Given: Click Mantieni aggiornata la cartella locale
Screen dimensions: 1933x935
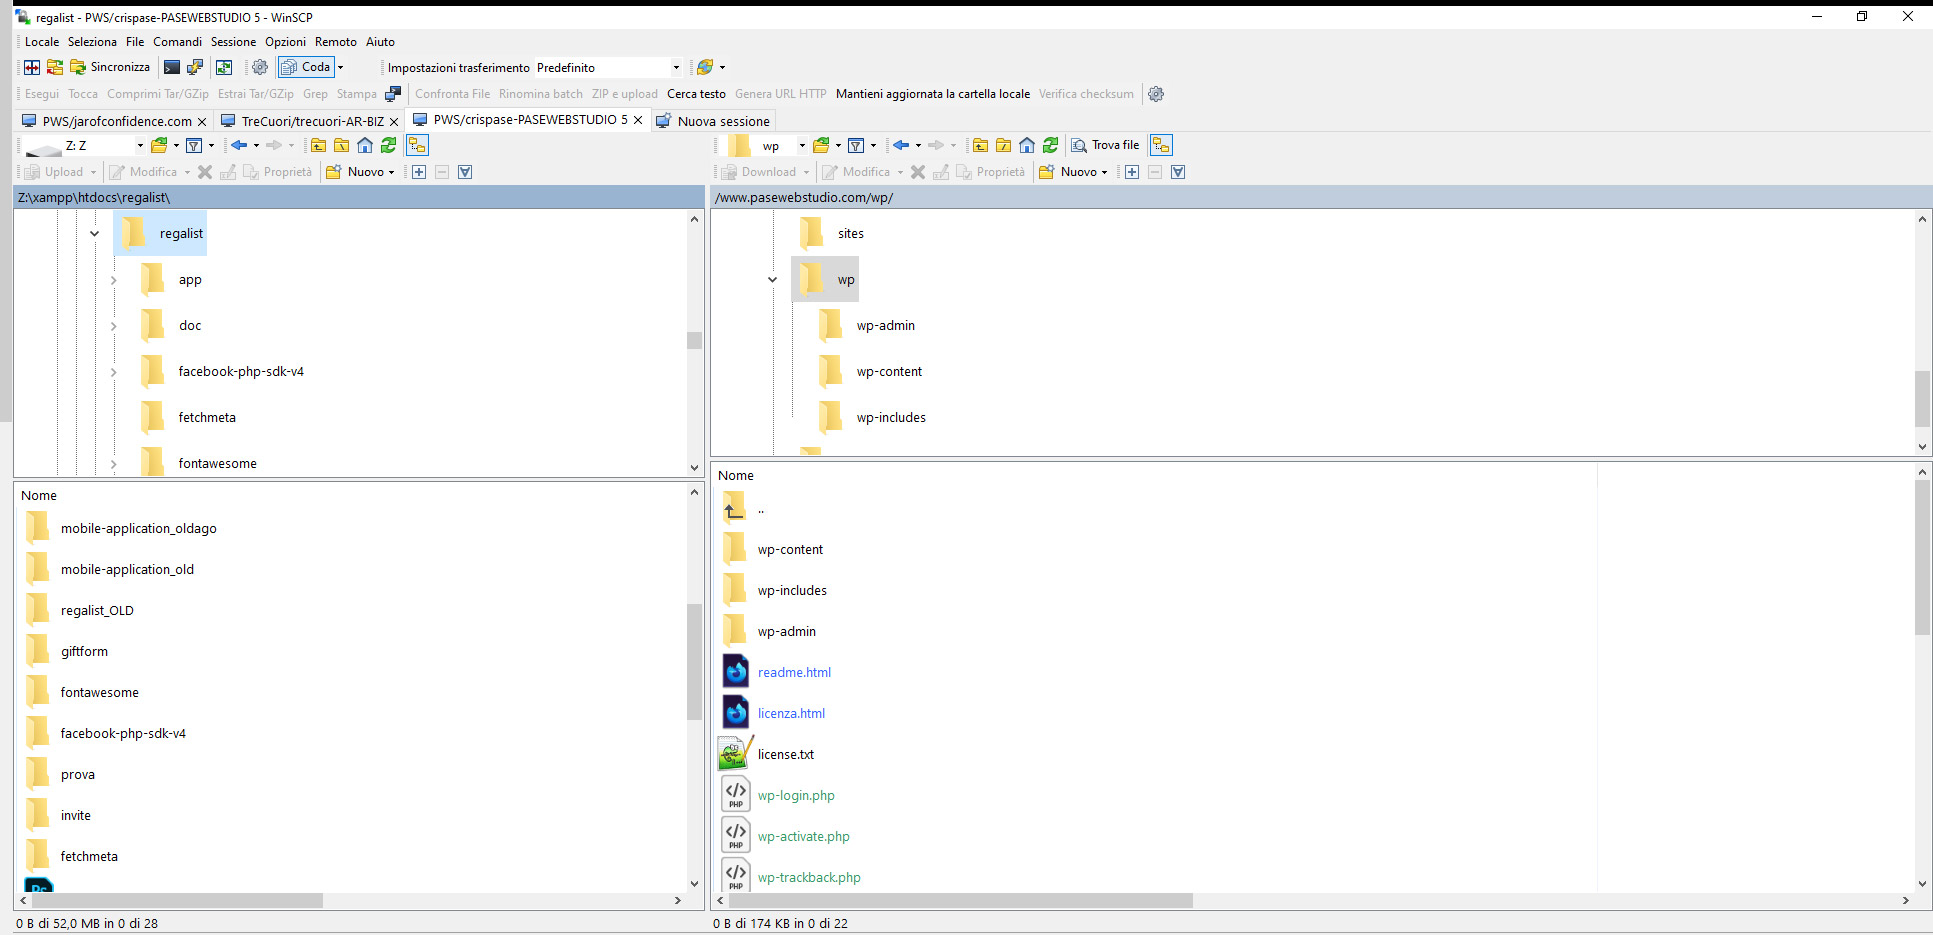Looking at the screenshot, I should 932,94.
